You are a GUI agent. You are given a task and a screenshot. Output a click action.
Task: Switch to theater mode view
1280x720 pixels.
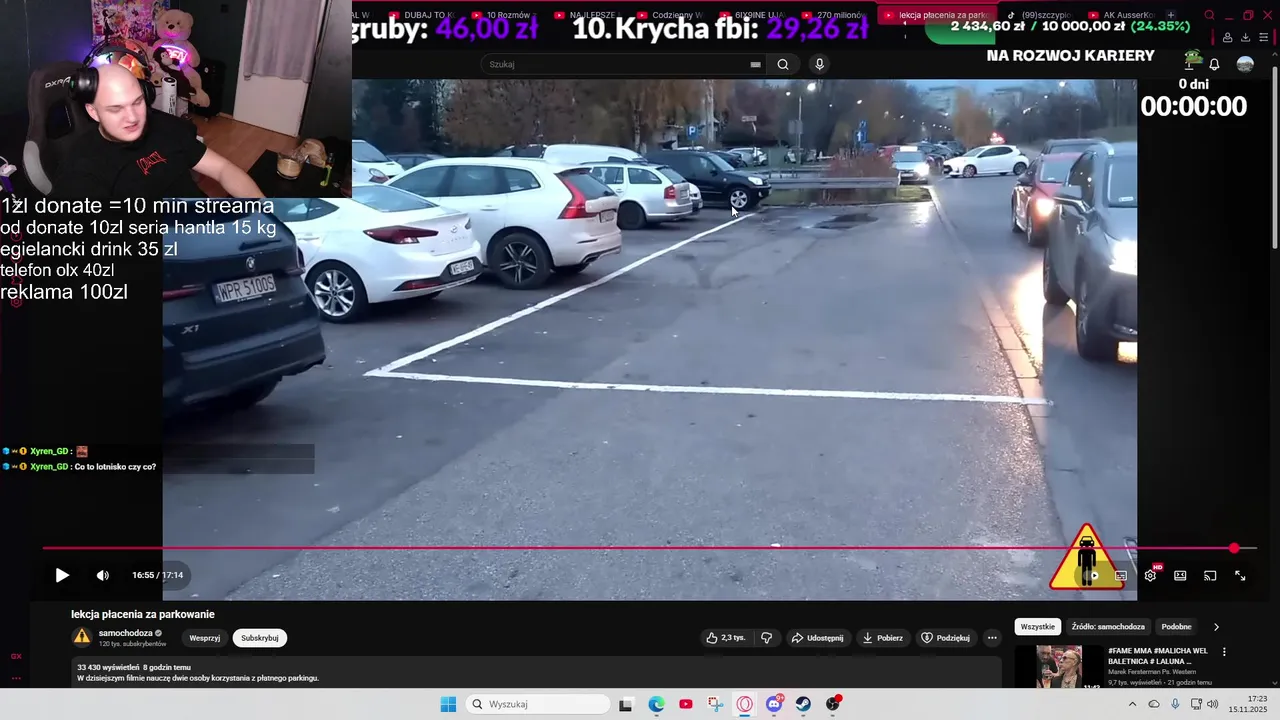coord(1180,575)
